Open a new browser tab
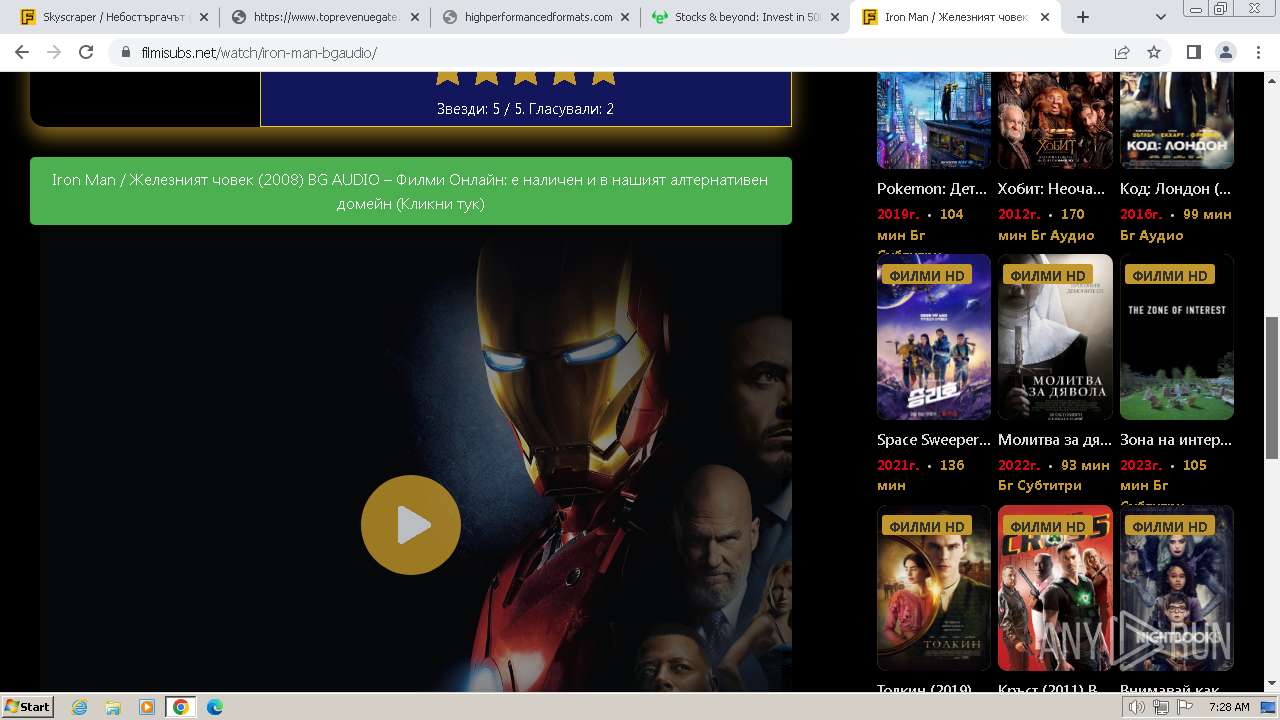This screenshot has width=1280, height=720. pyautogui.click(x=1082, y=17)
